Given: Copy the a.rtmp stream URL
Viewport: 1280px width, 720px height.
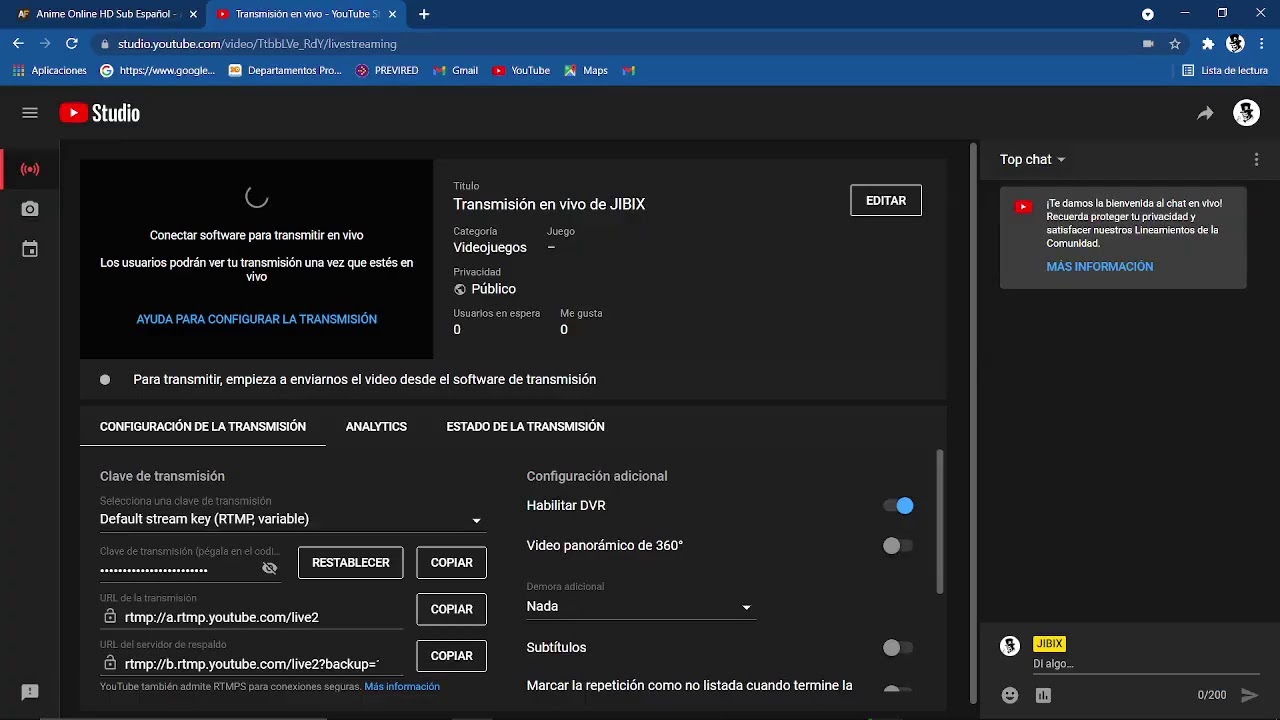Looking at the screenshot, I should (451, 609).
